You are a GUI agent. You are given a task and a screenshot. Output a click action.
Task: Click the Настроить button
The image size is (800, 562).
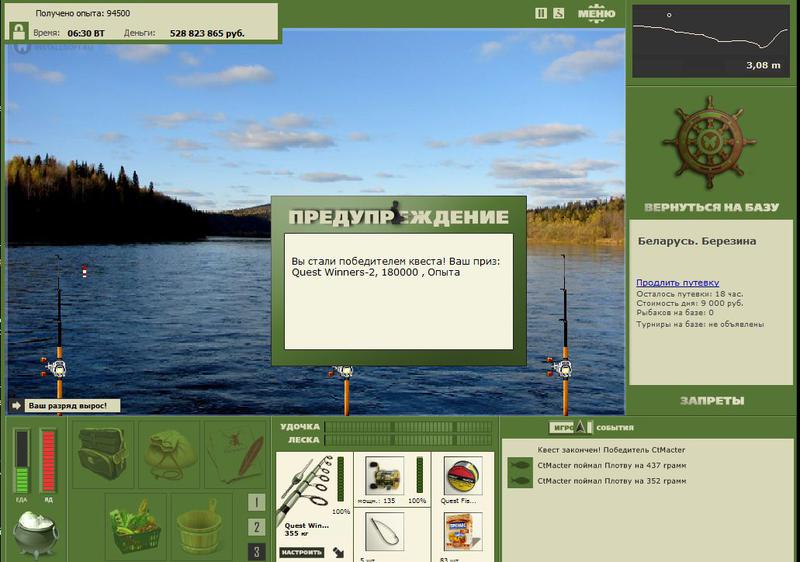(302, 552)
